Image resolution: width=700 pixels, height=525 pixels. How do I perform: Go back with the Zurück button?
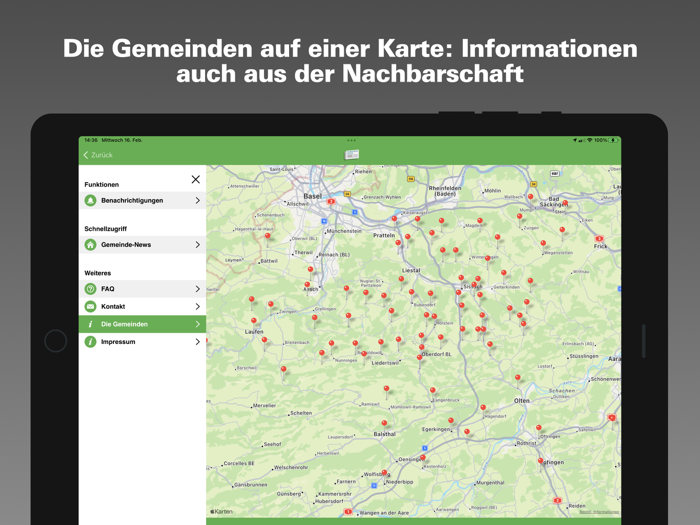(x=98, y=155)
